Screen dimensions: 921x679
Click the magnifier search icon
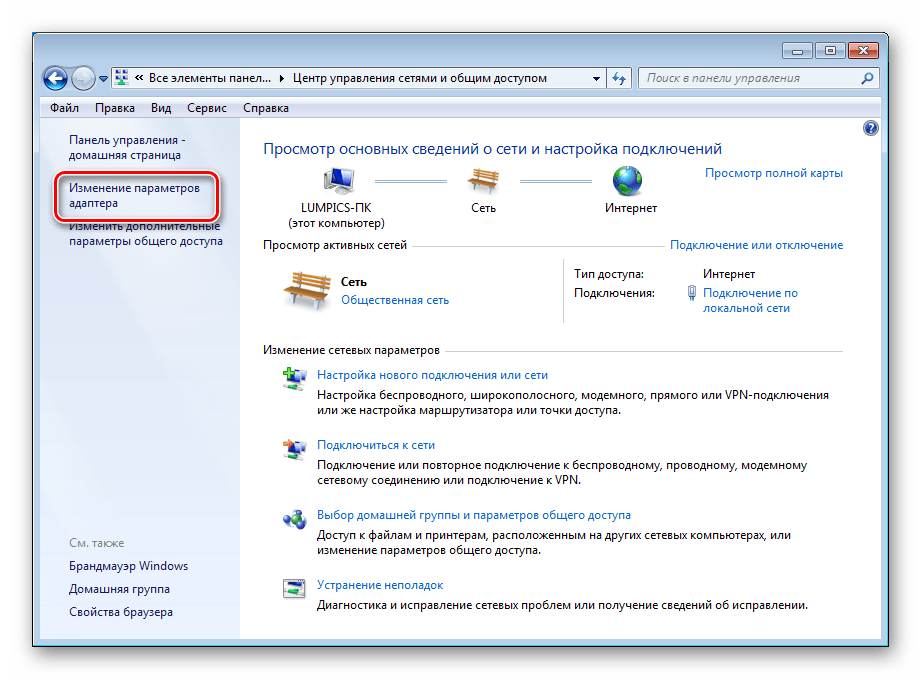tap(868, 78)
